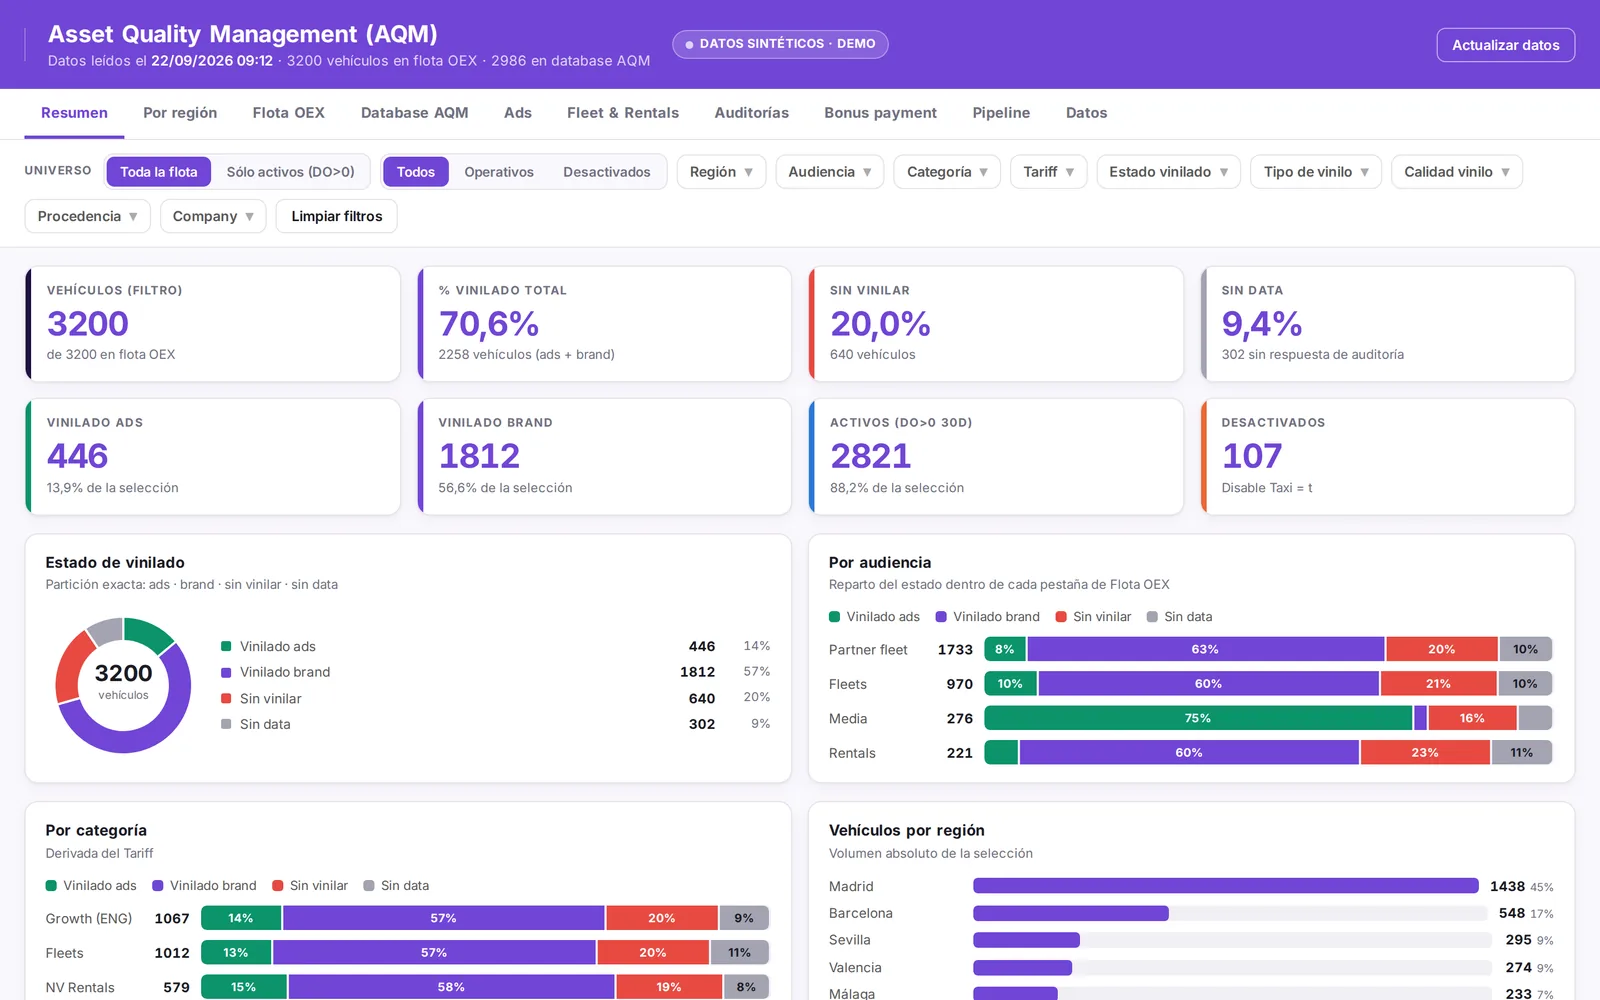Viewport: 1600px width, 1000px height.
Task: Click Fleets 21% sin vinilar segment in Por audiencia
Action: (1438, 684)
